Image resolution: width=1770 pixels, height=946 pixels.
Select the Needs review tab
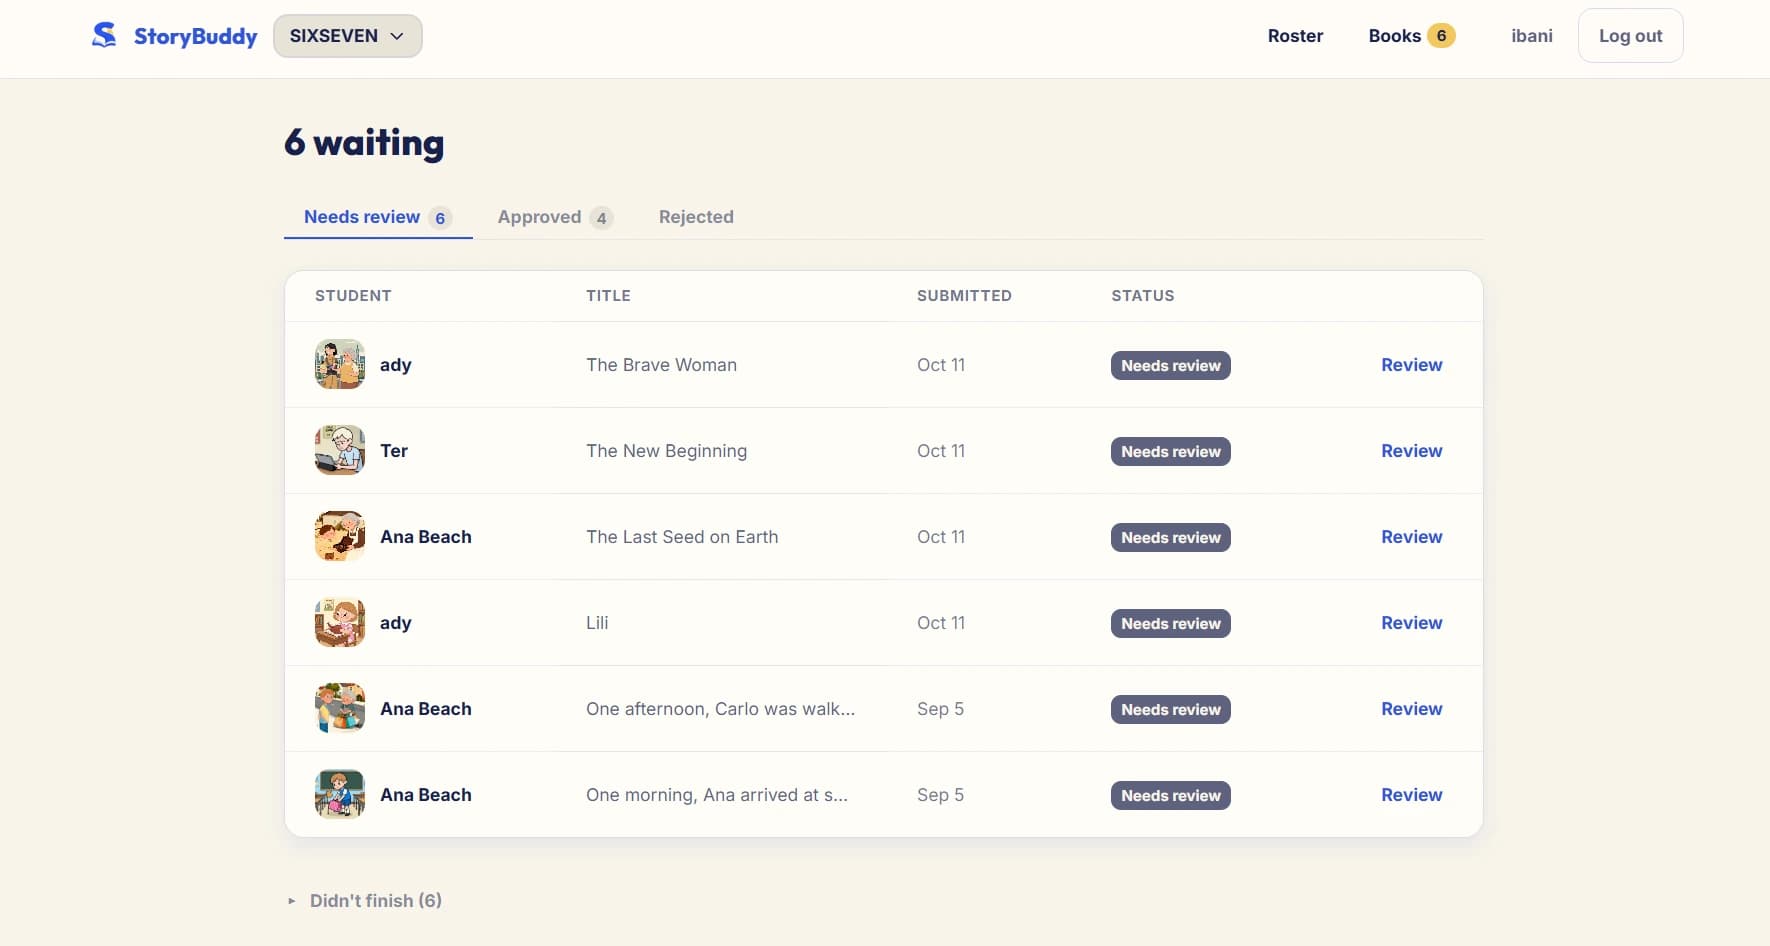pos(378,217)
